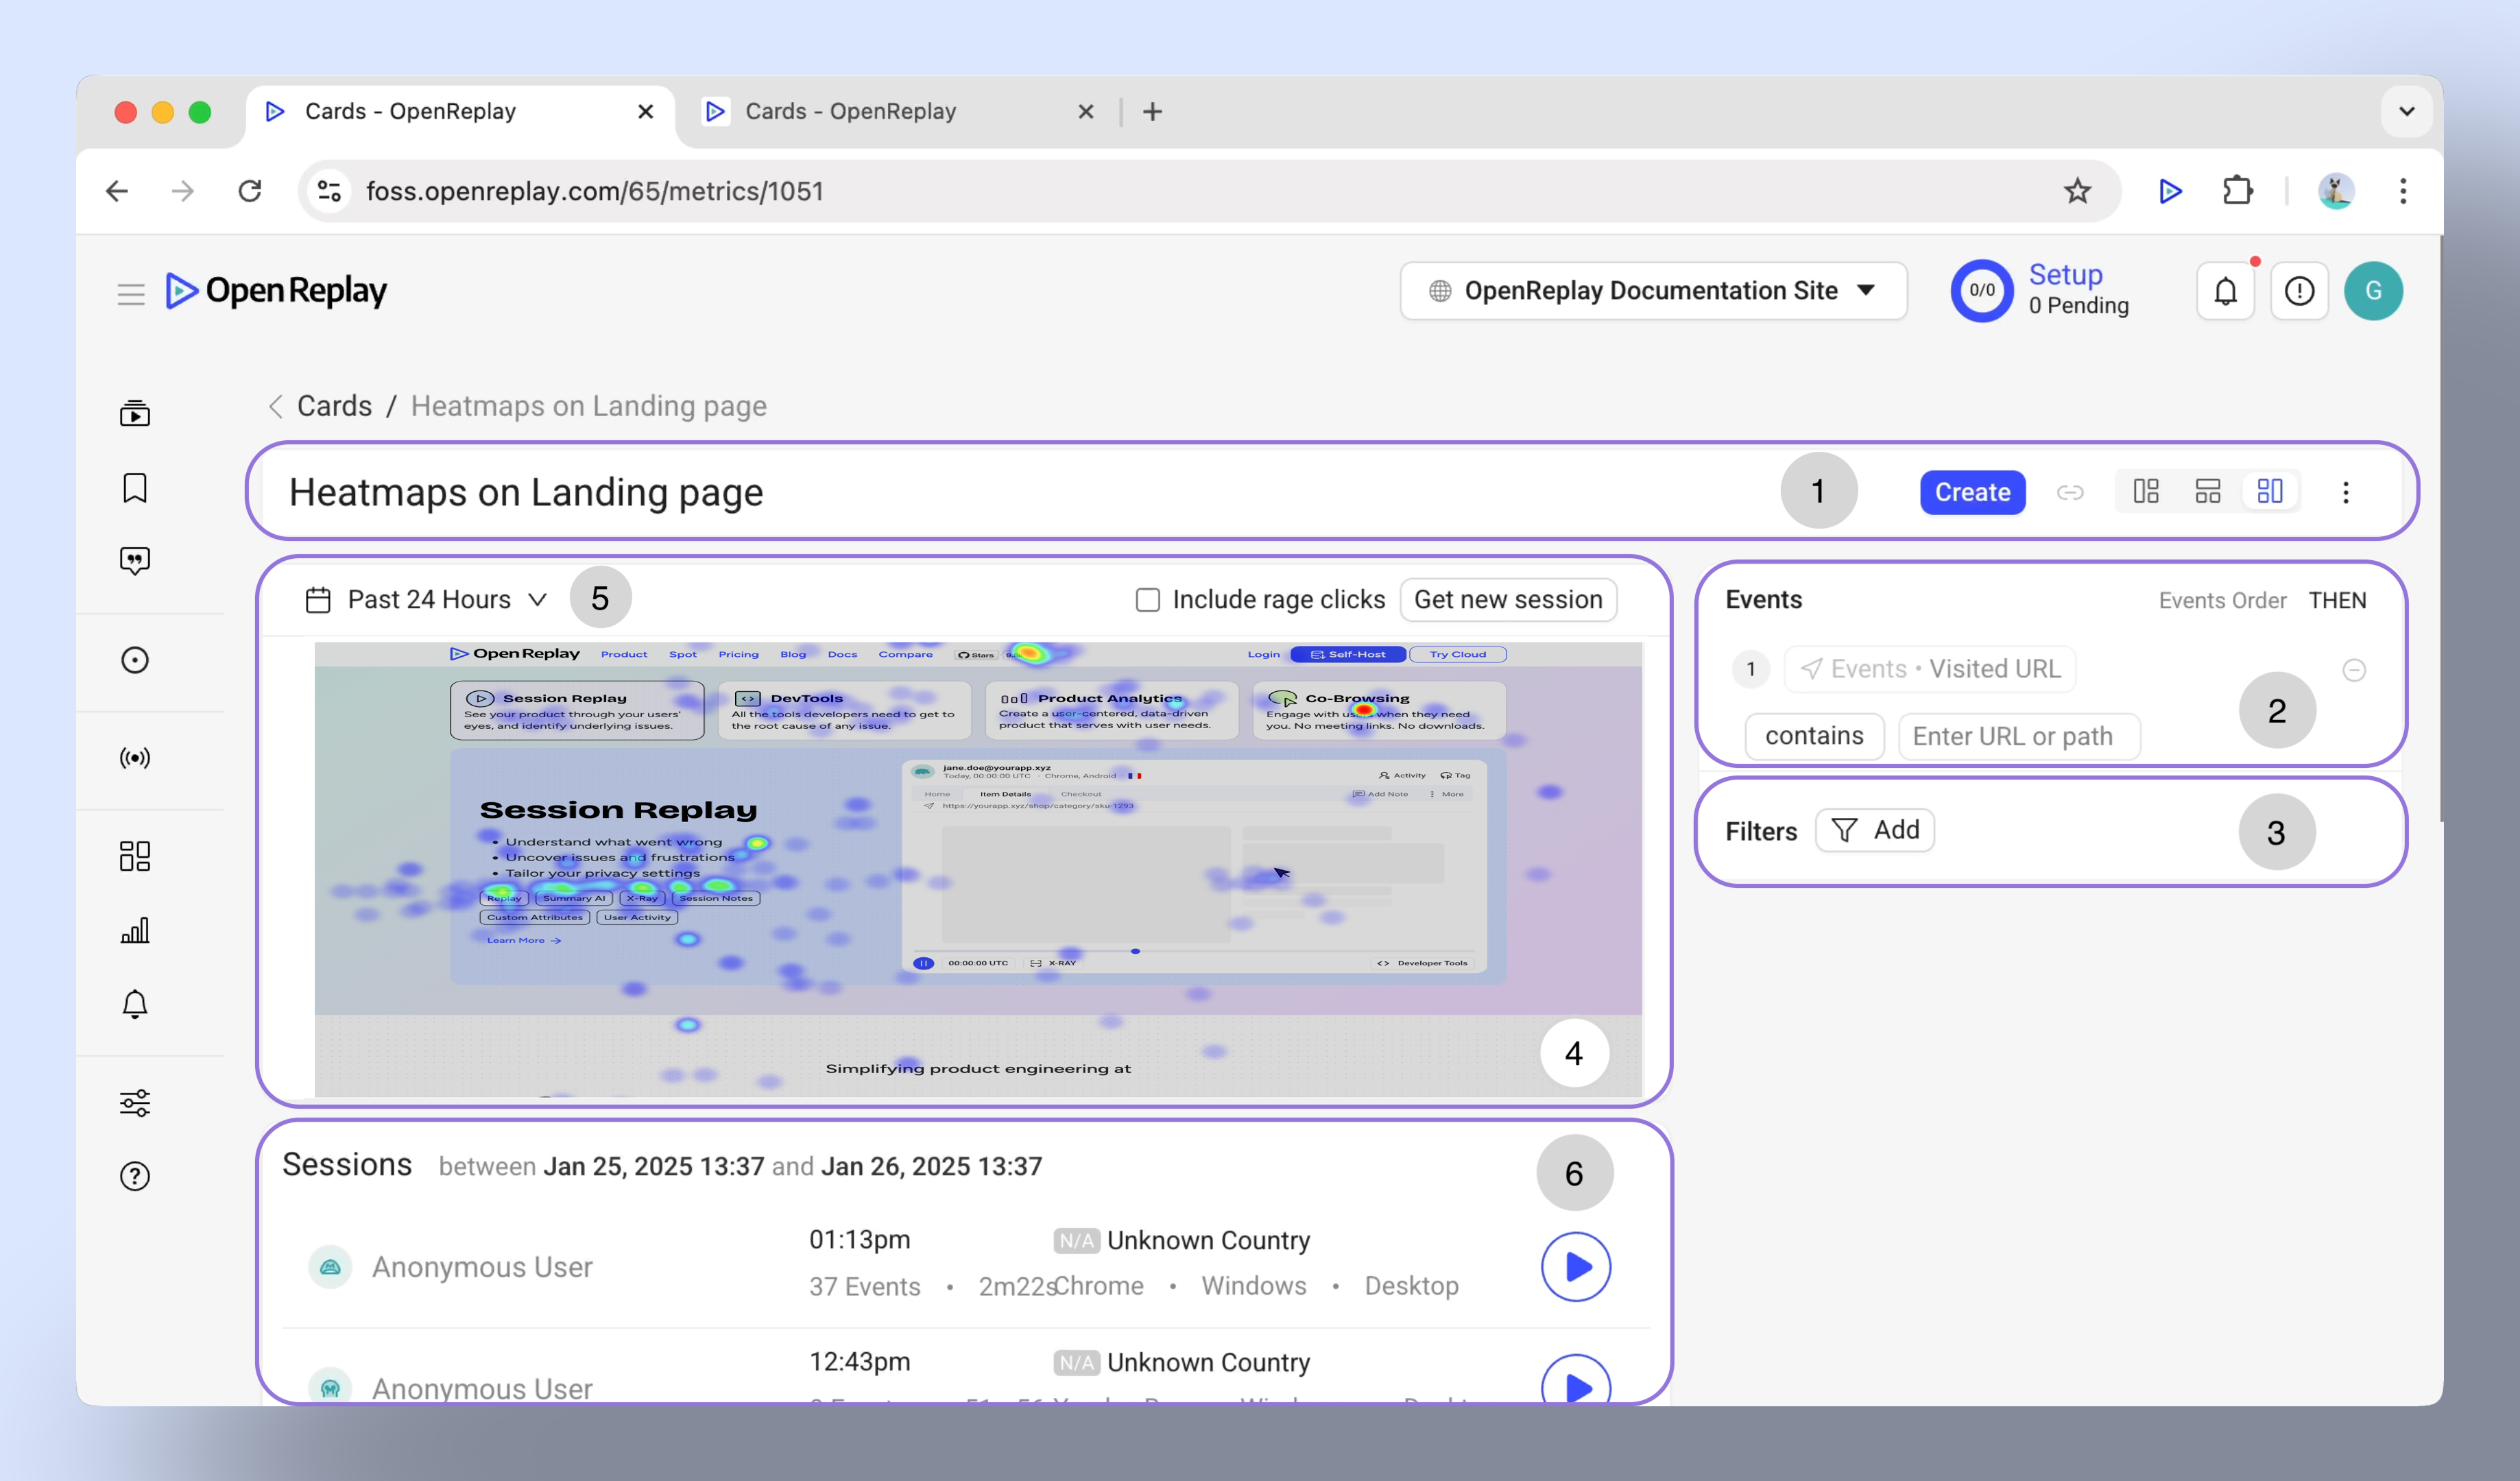Open the Chrome profile avatar

pyautogui.click(x=2336, y=191)
